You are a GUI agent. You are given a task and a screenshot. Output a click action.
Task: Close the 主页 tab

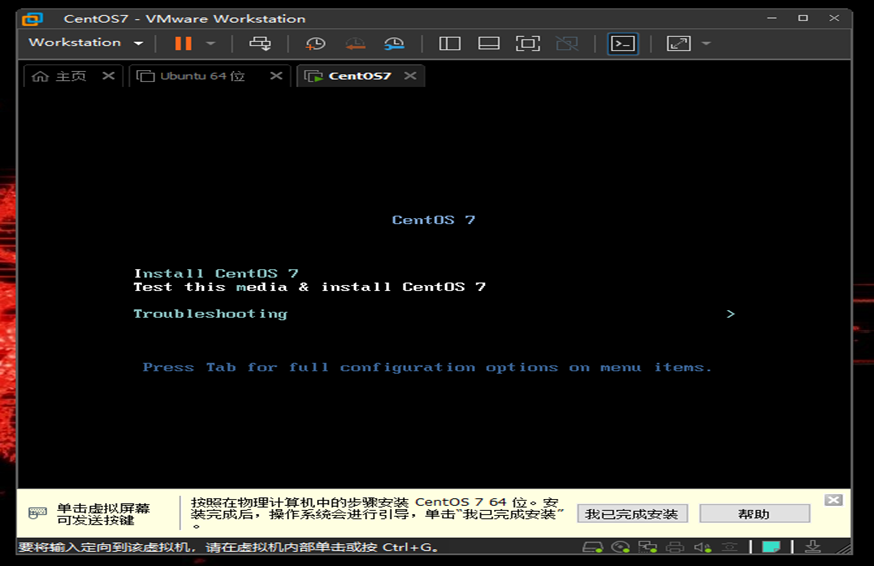pyautogui.click(x=108, y=75)
